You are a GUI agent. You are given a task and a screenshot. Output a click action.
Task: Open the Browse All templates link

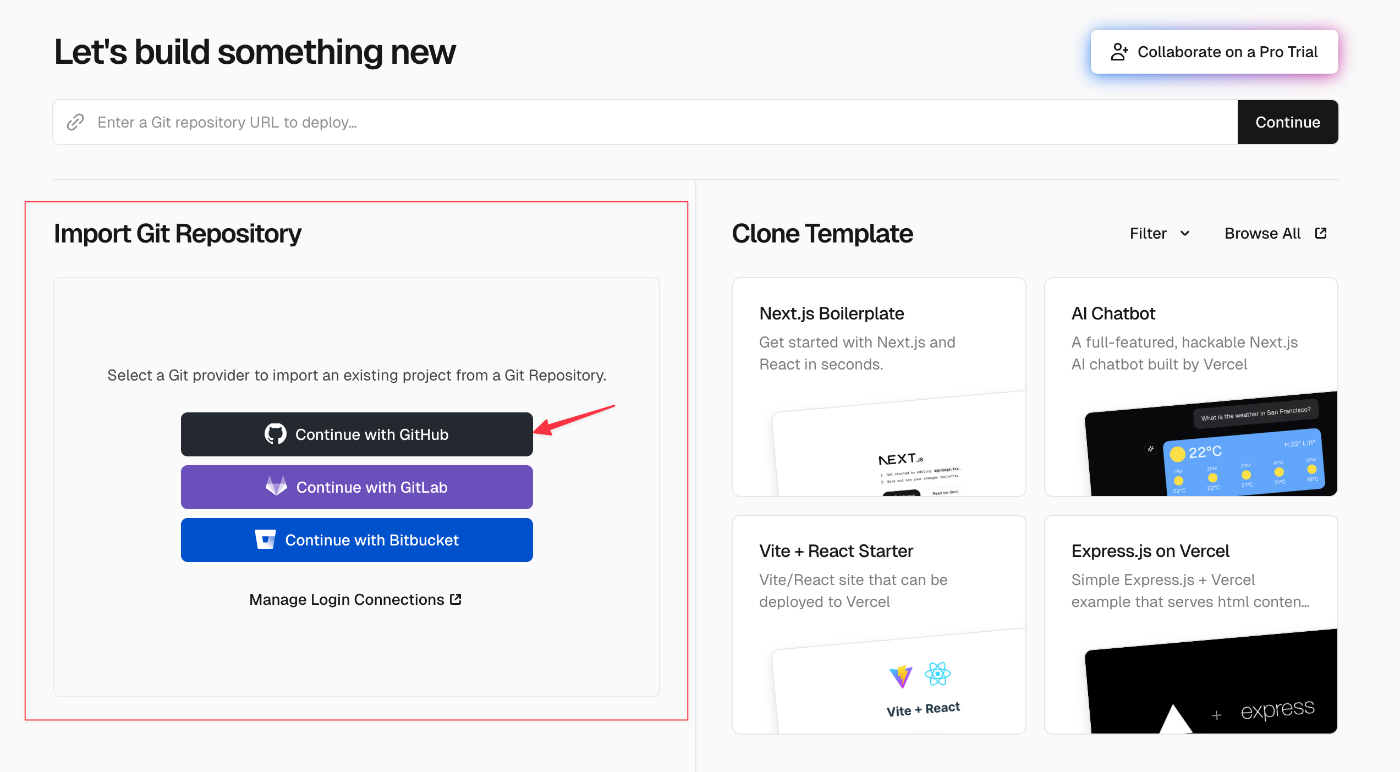tap(1263, 233)
